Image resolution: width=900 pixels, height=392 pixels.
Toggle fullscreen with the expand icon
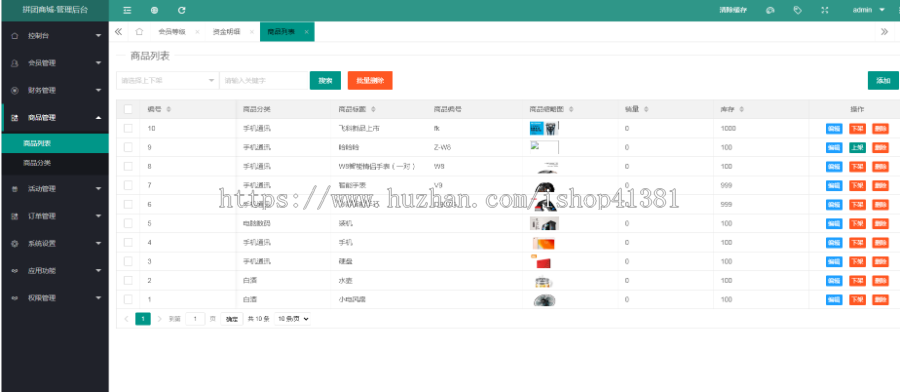[825, 10]
